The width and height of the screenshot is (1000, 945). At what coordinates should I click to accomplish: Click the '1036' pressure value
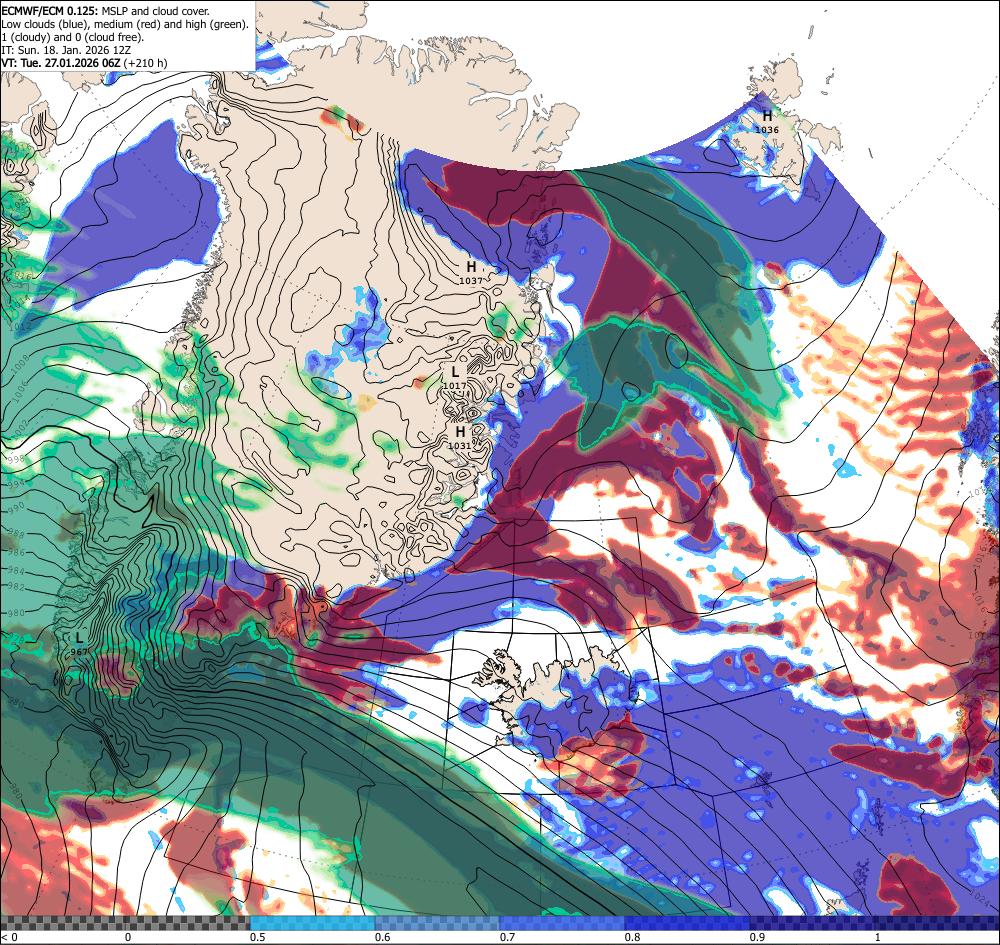(767, 129)
